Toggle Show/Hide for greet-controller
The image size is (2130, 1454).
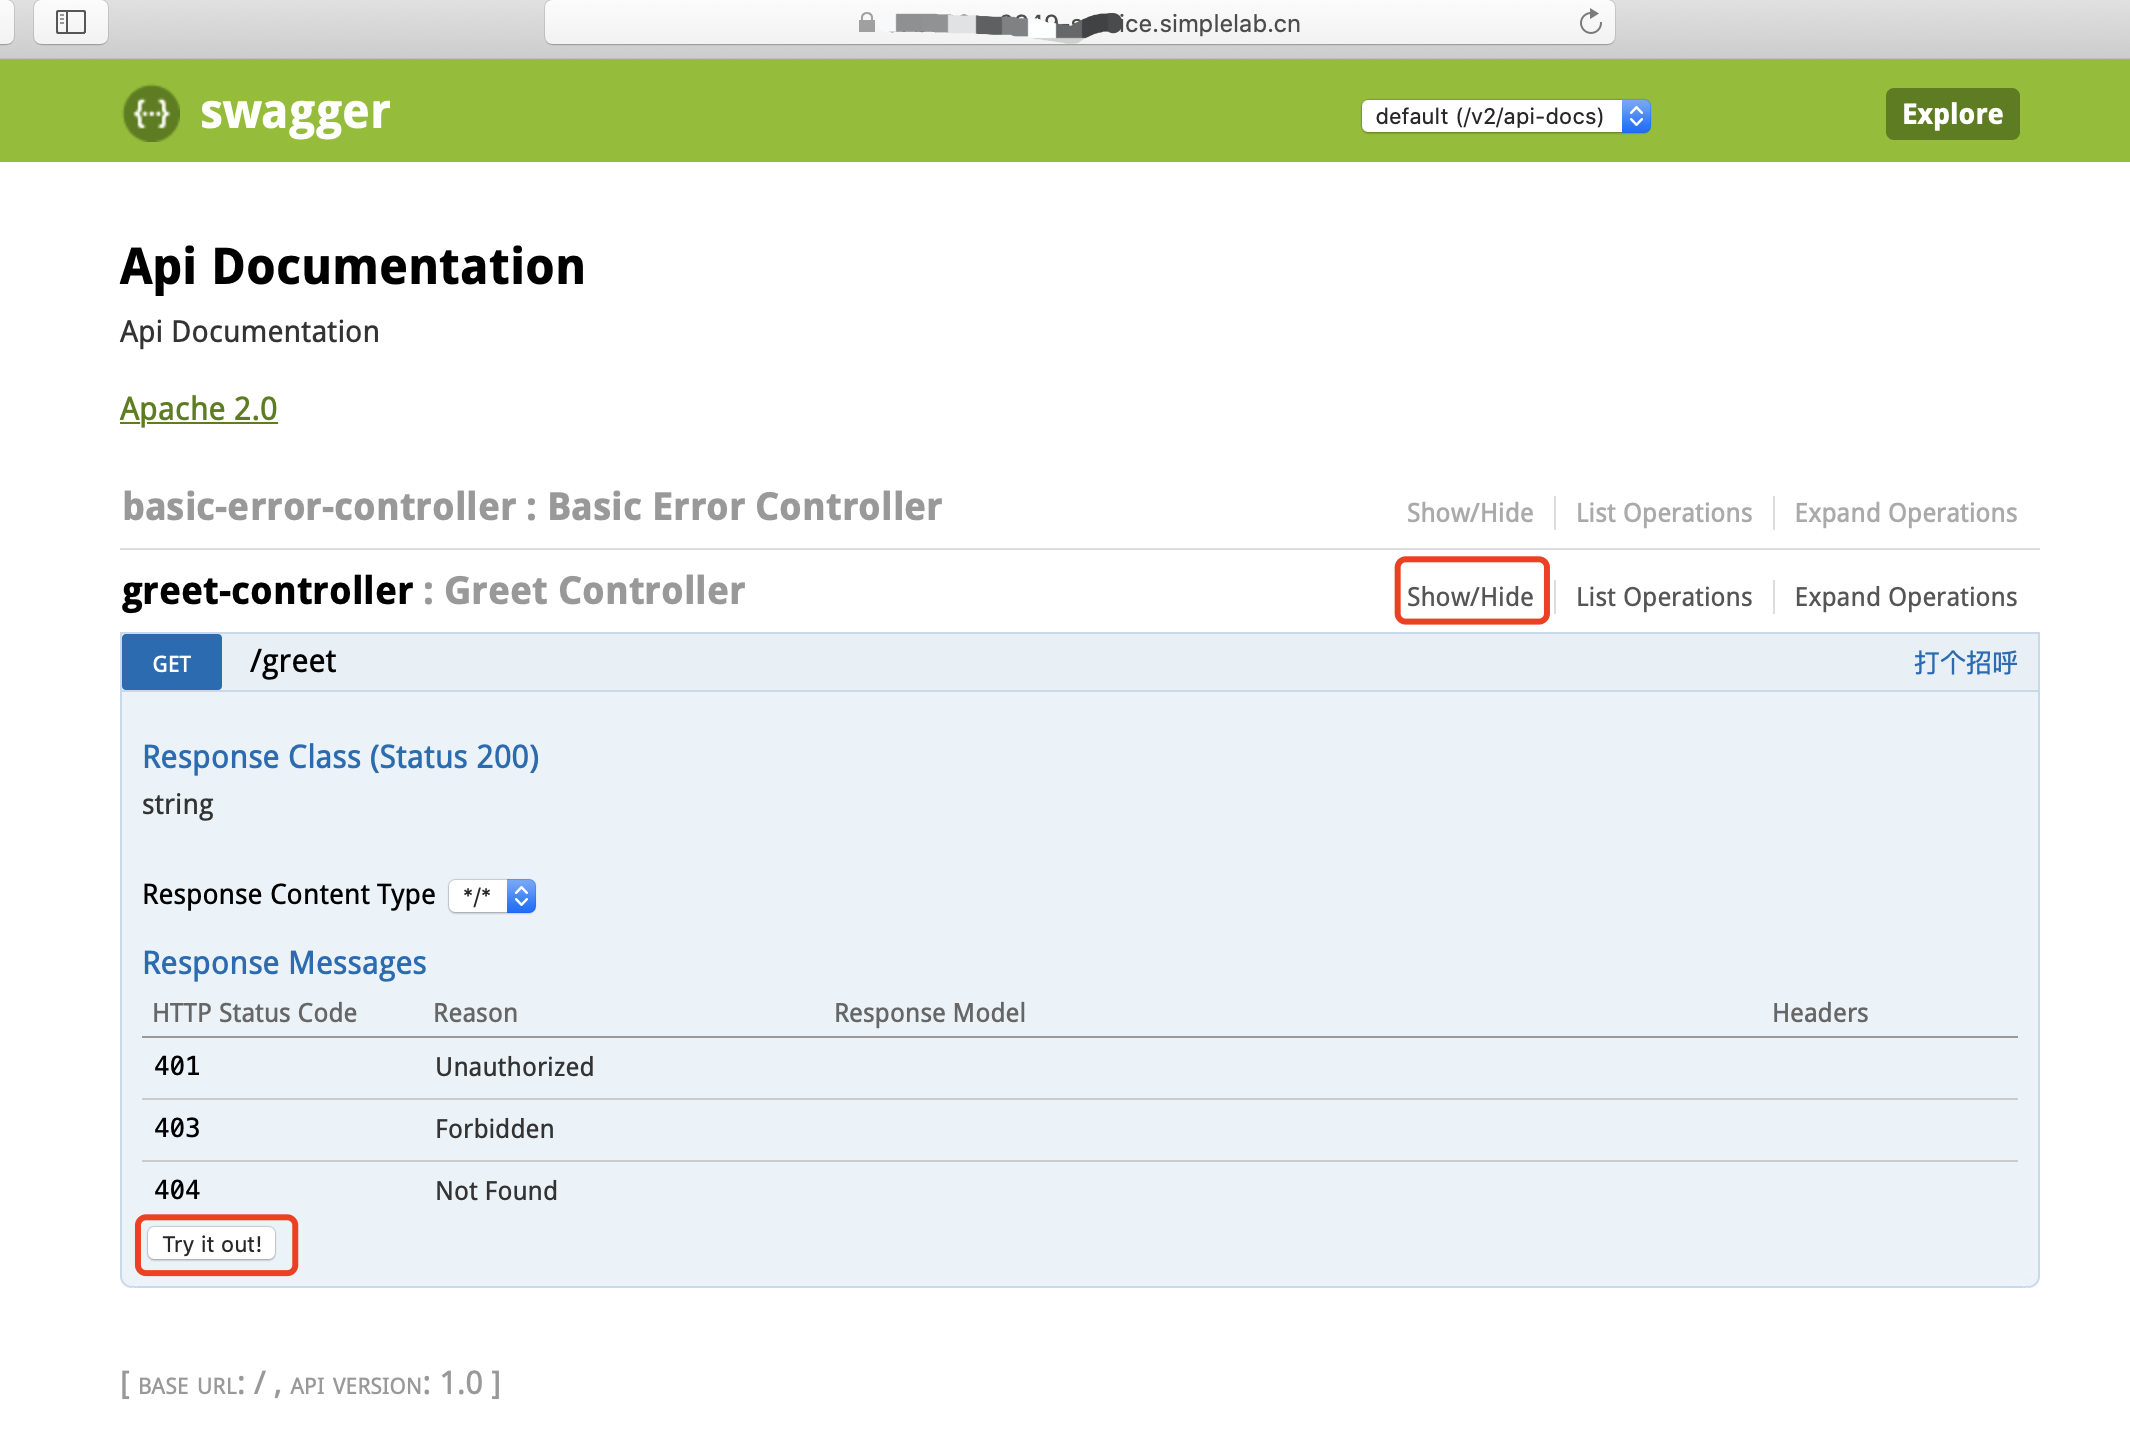coord(1469,596)
